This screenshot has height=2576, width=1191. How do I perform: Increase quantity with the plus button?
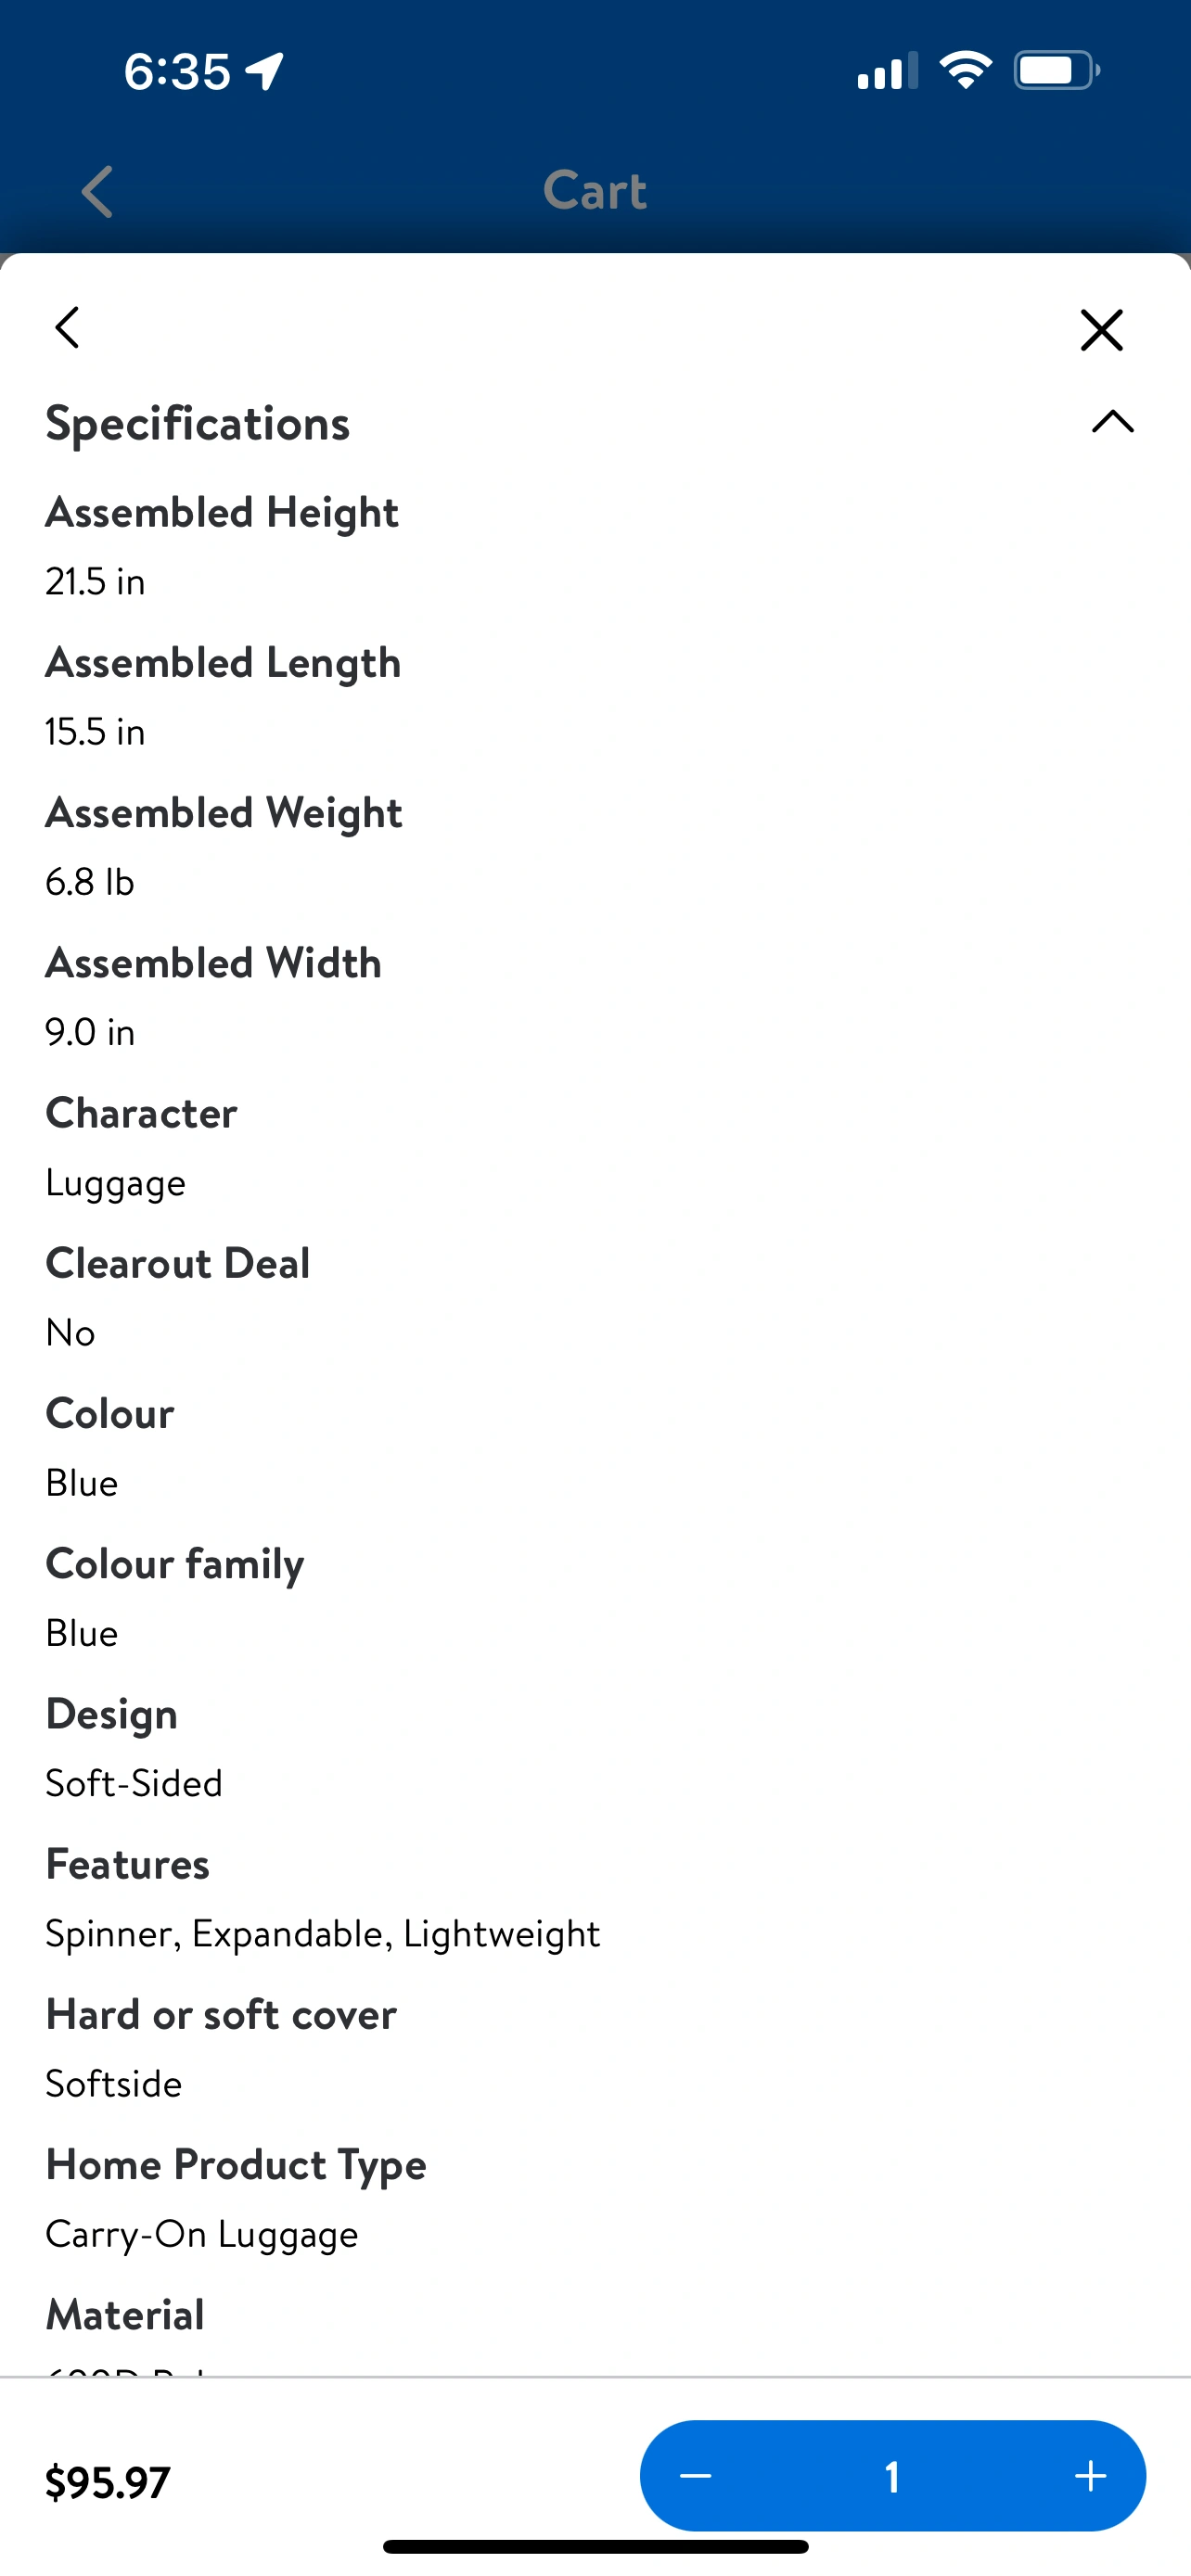tap(1090, 2475)
